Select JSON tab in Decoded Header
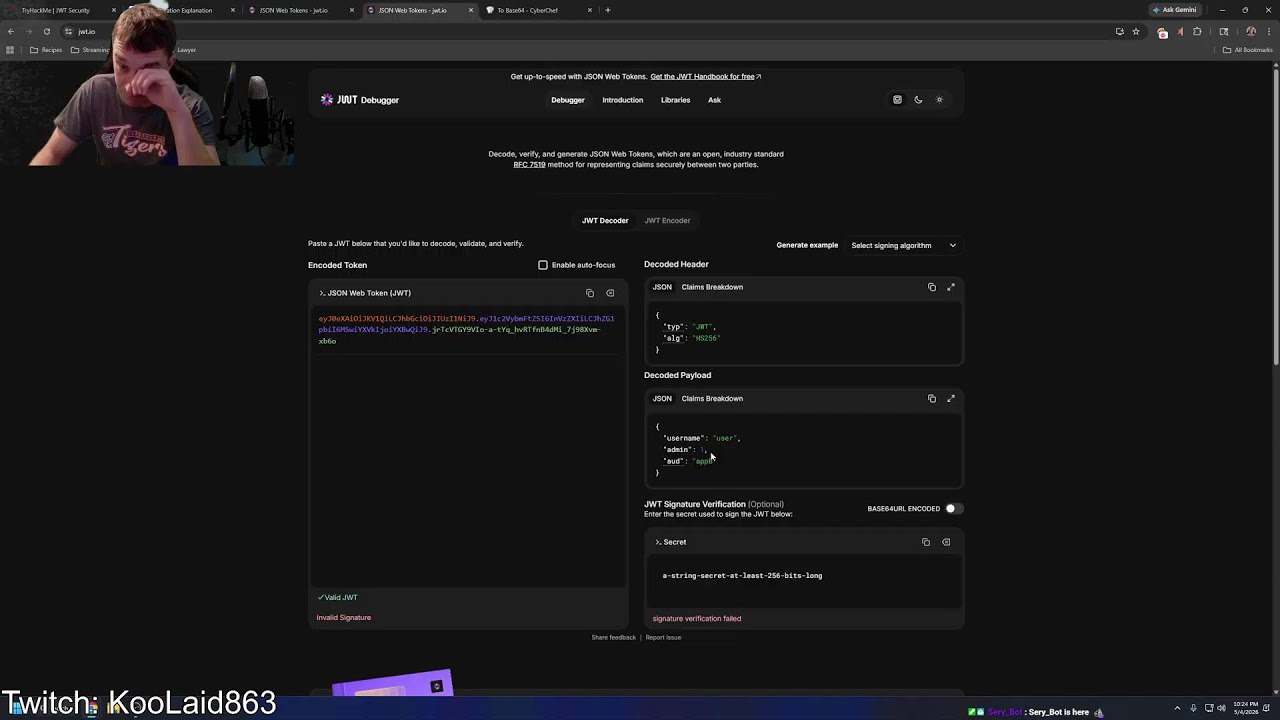This screenshot has width=1280, height=720. (x=662, y=287)
